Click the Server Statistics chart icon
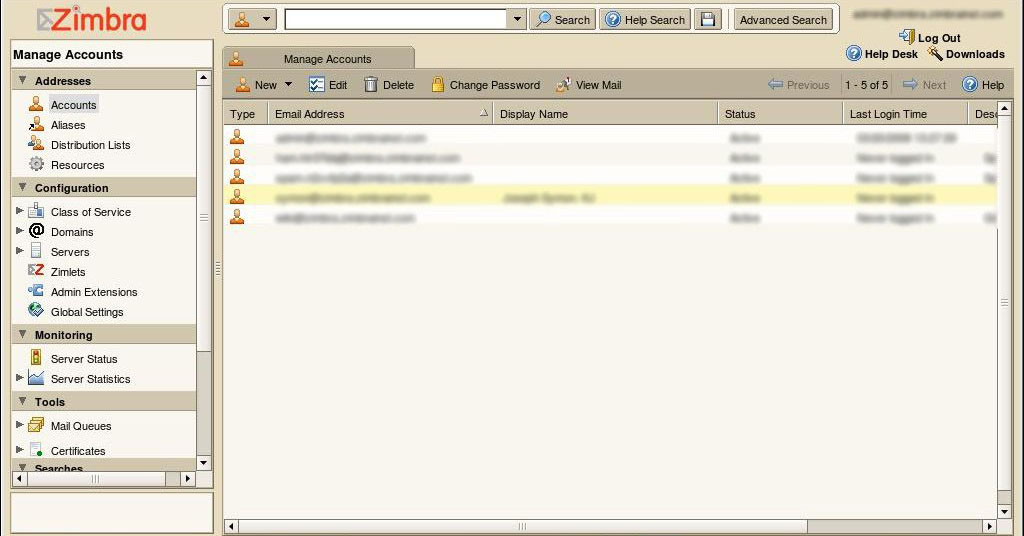Image resolution: width=1024 pixels, height=536 pixels. point(36,378)
